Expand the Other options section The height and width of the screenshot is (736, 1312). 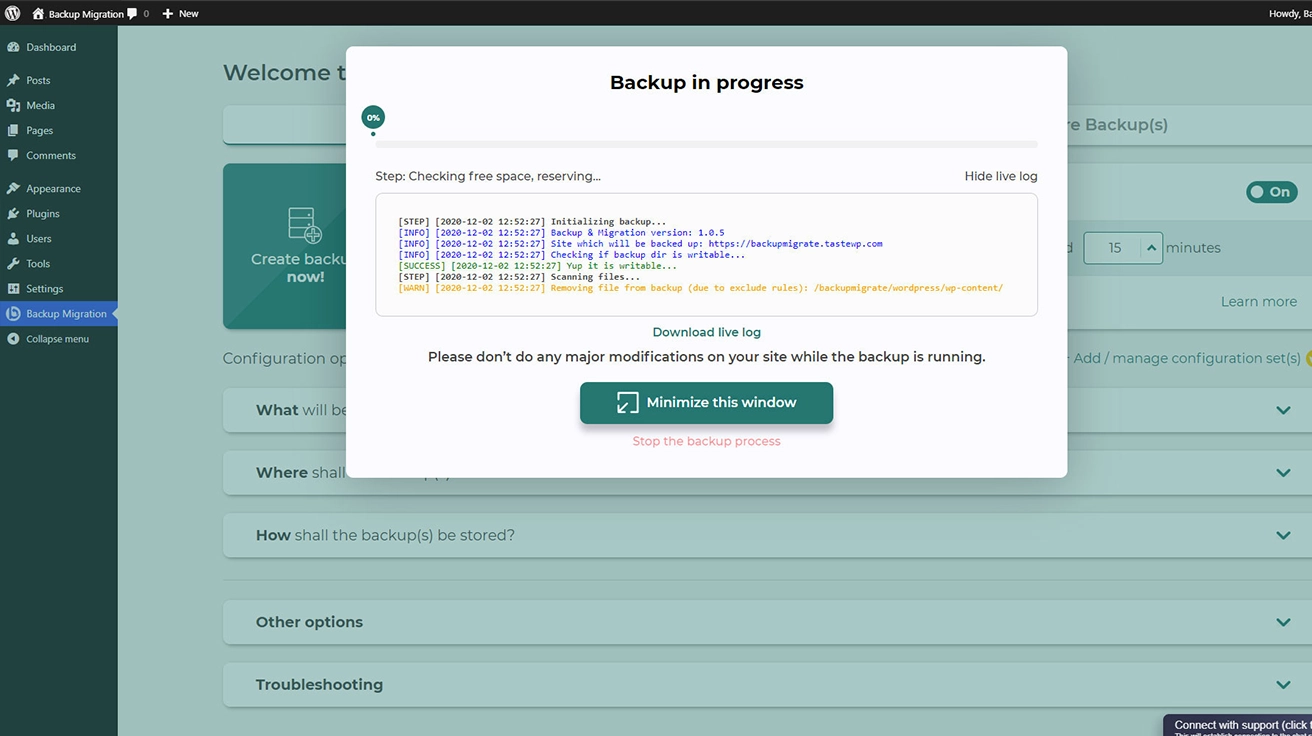(767, 622)
